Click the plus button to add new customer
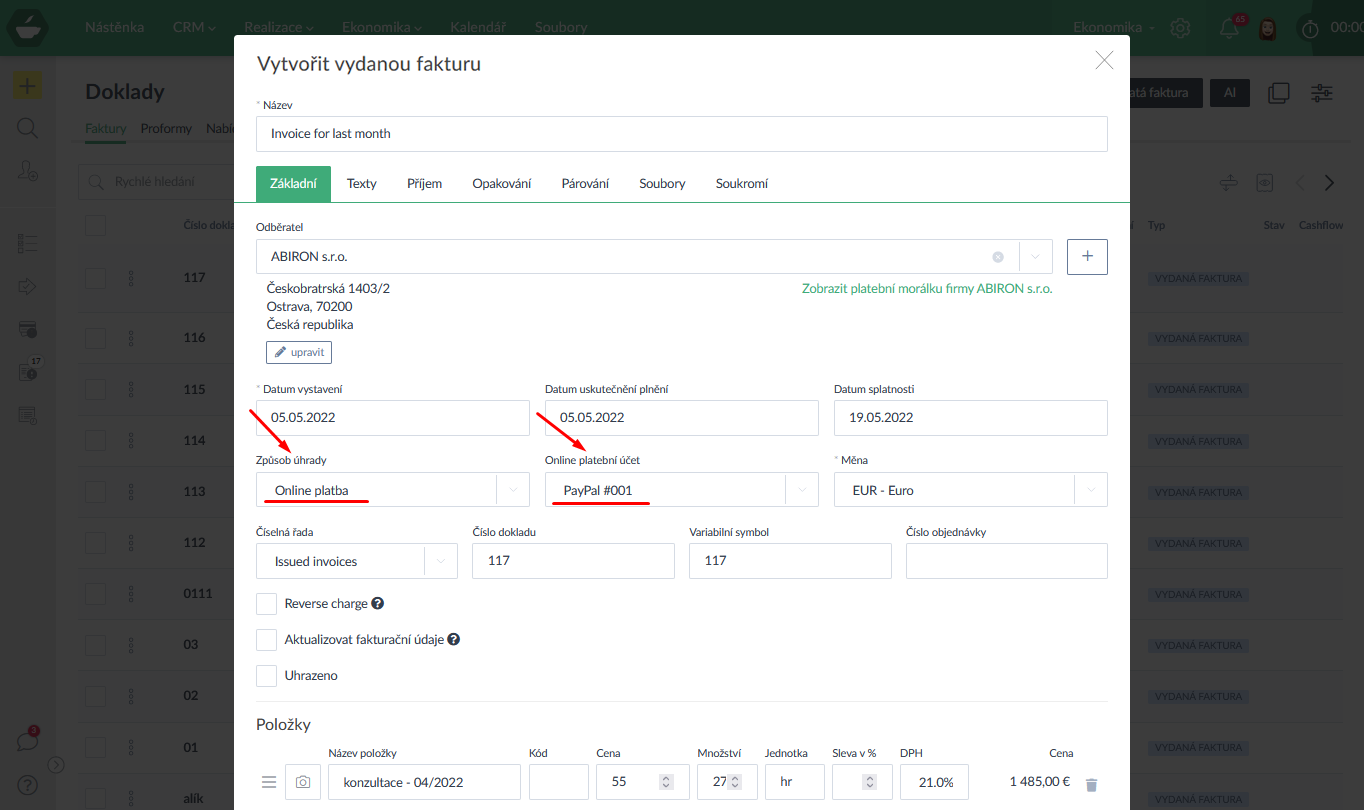1364x810 pixels. tap(1087, 257)
